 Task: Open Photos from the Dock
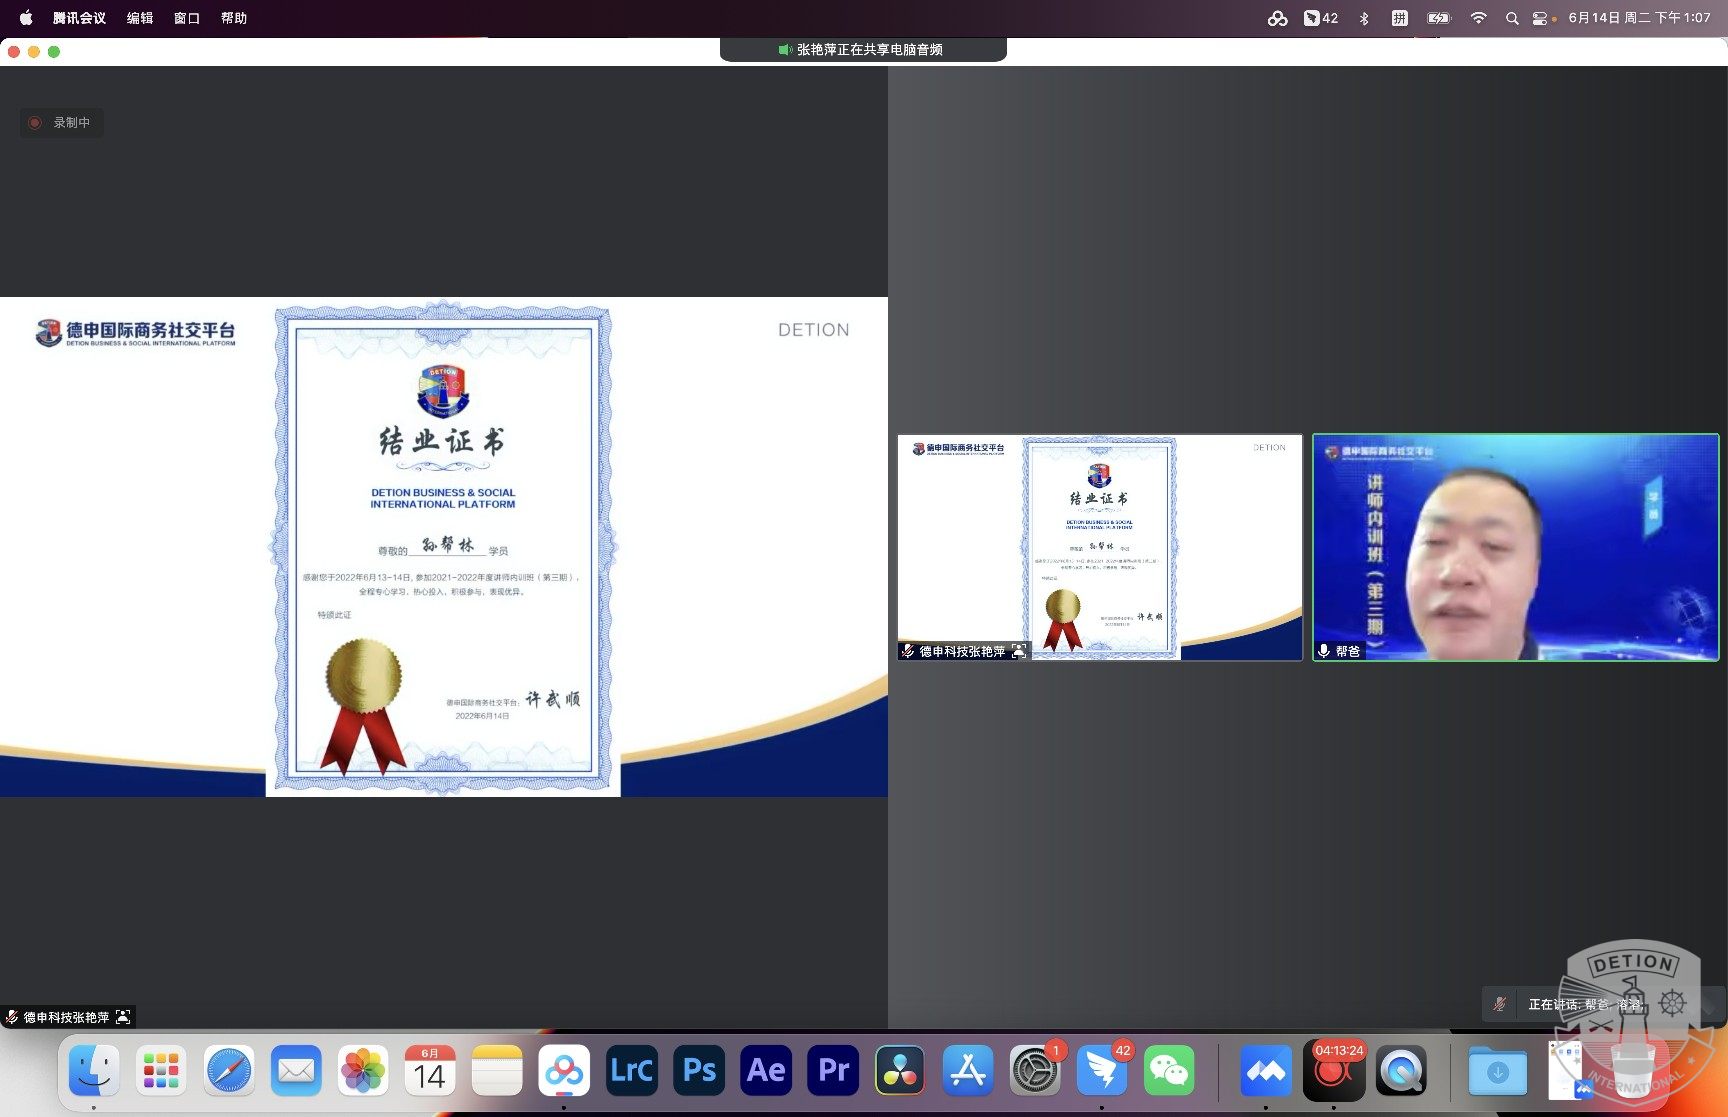coord(363,1071)
